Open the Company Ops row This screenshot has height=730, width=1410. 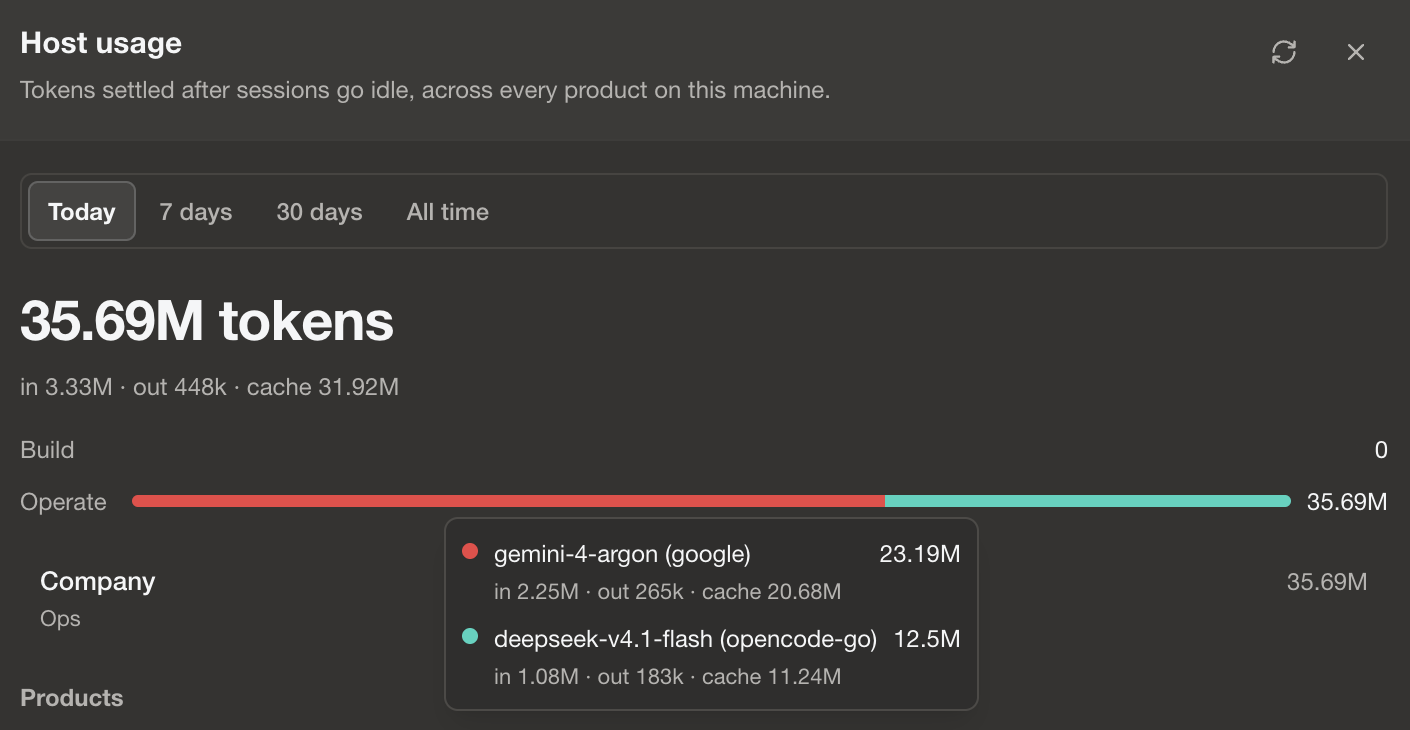pos(703,599)
